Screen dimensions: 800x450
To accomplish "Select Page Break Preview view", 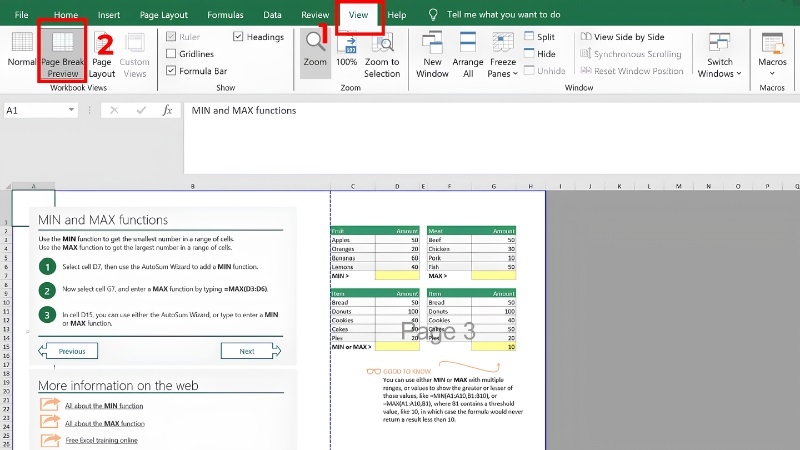I will (x=63, y=55).
